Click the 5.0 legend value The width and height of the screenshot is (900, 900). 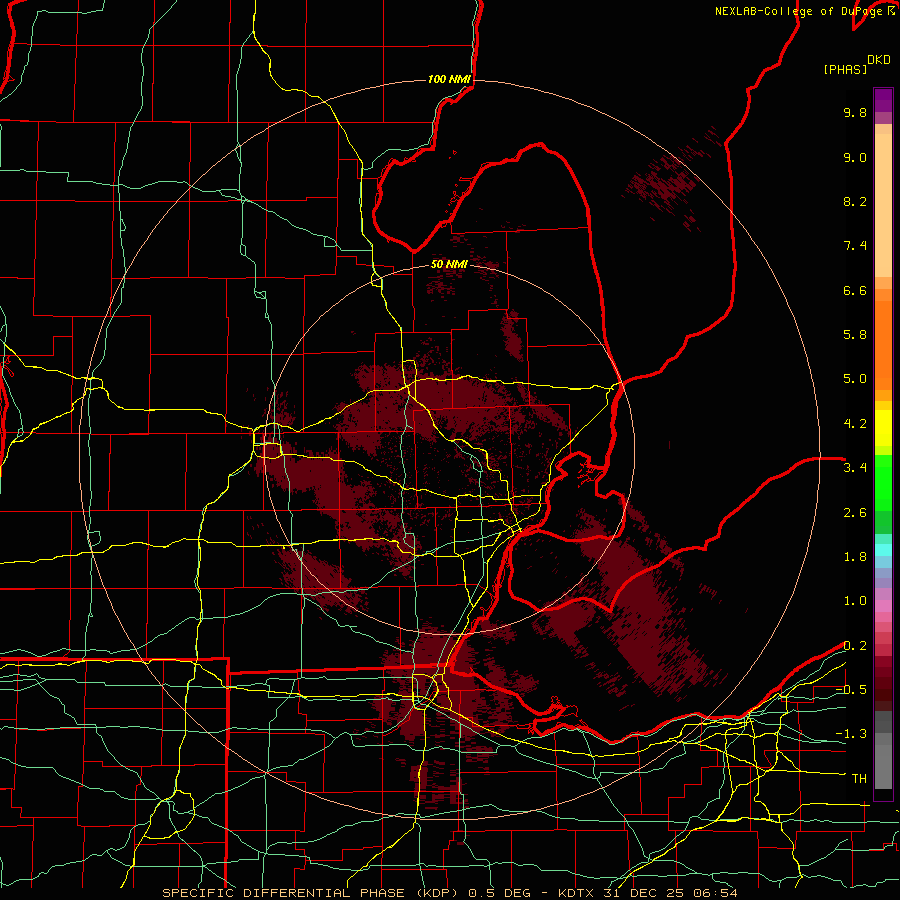855,379
